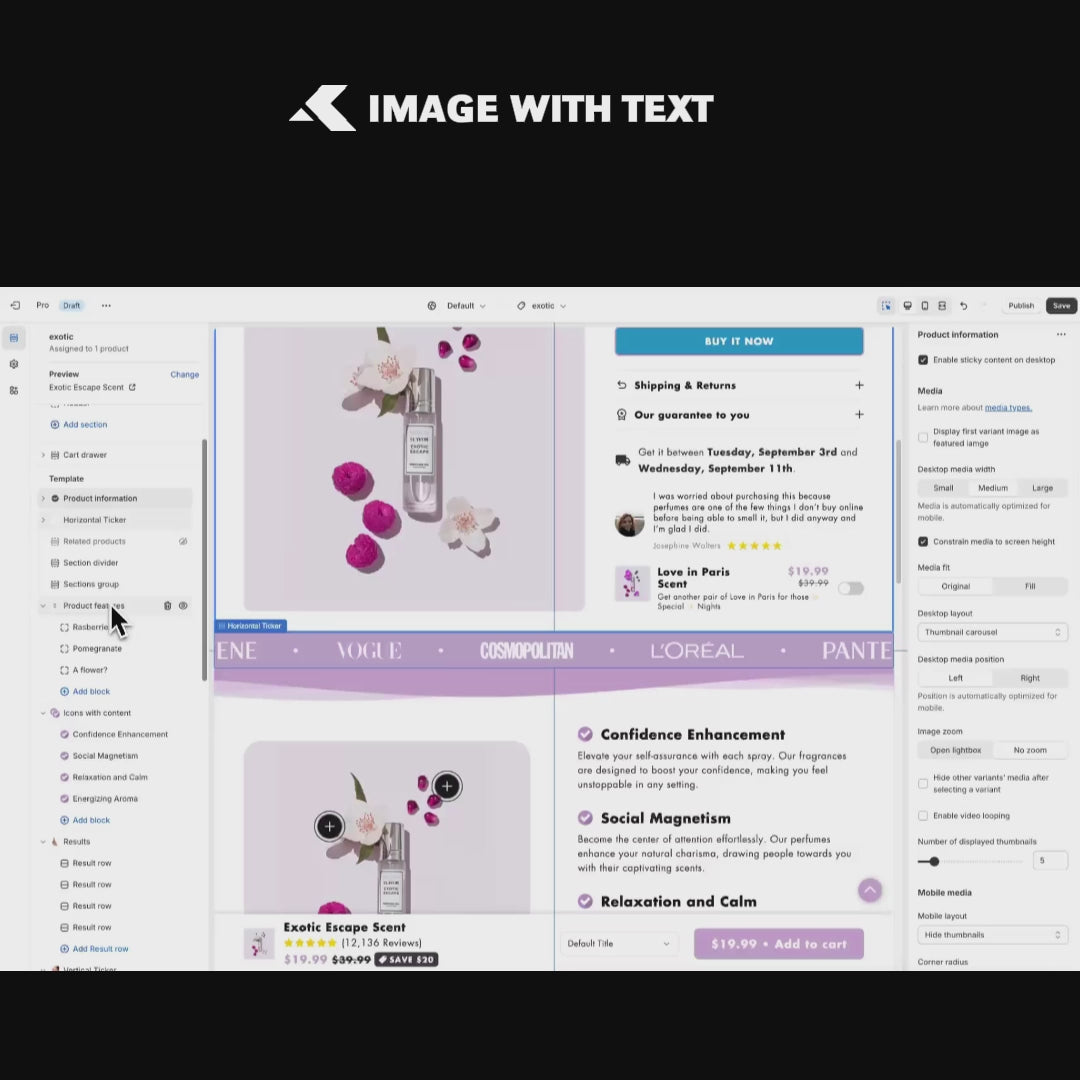Click the Publish button

tap(1021, 306)
